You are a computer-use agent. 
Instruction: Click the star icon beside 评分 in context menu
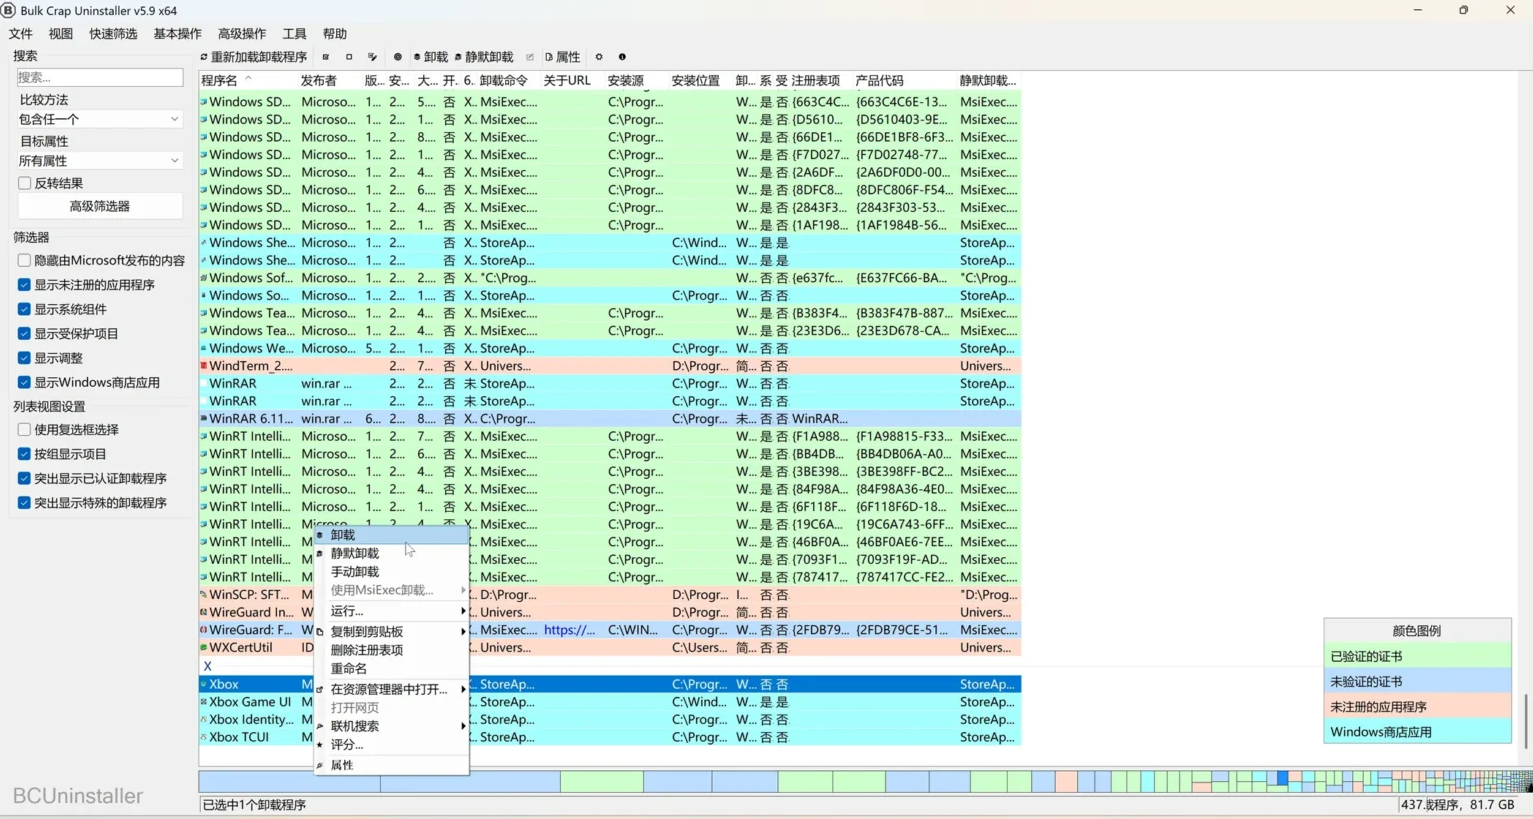pyautogui.click(x=320, y=745)
